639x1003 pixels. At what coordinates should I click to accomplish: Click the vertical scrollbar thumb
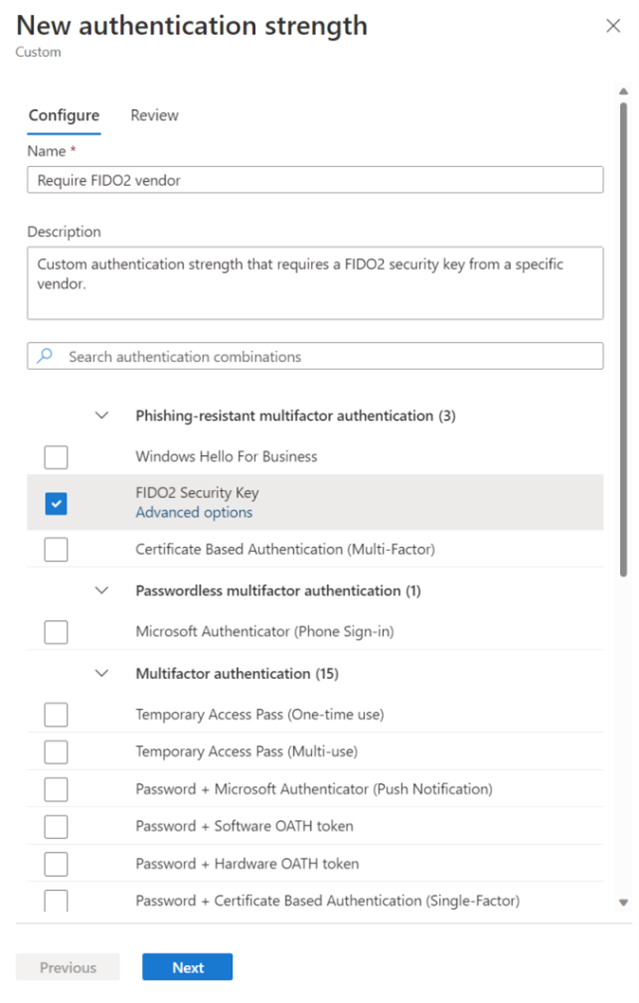(x=624, y=339)
